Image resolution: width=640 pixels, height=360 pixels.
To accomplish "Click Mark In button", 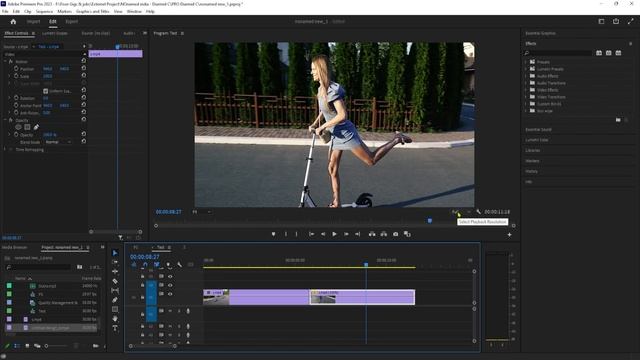I will click(286, 234).
